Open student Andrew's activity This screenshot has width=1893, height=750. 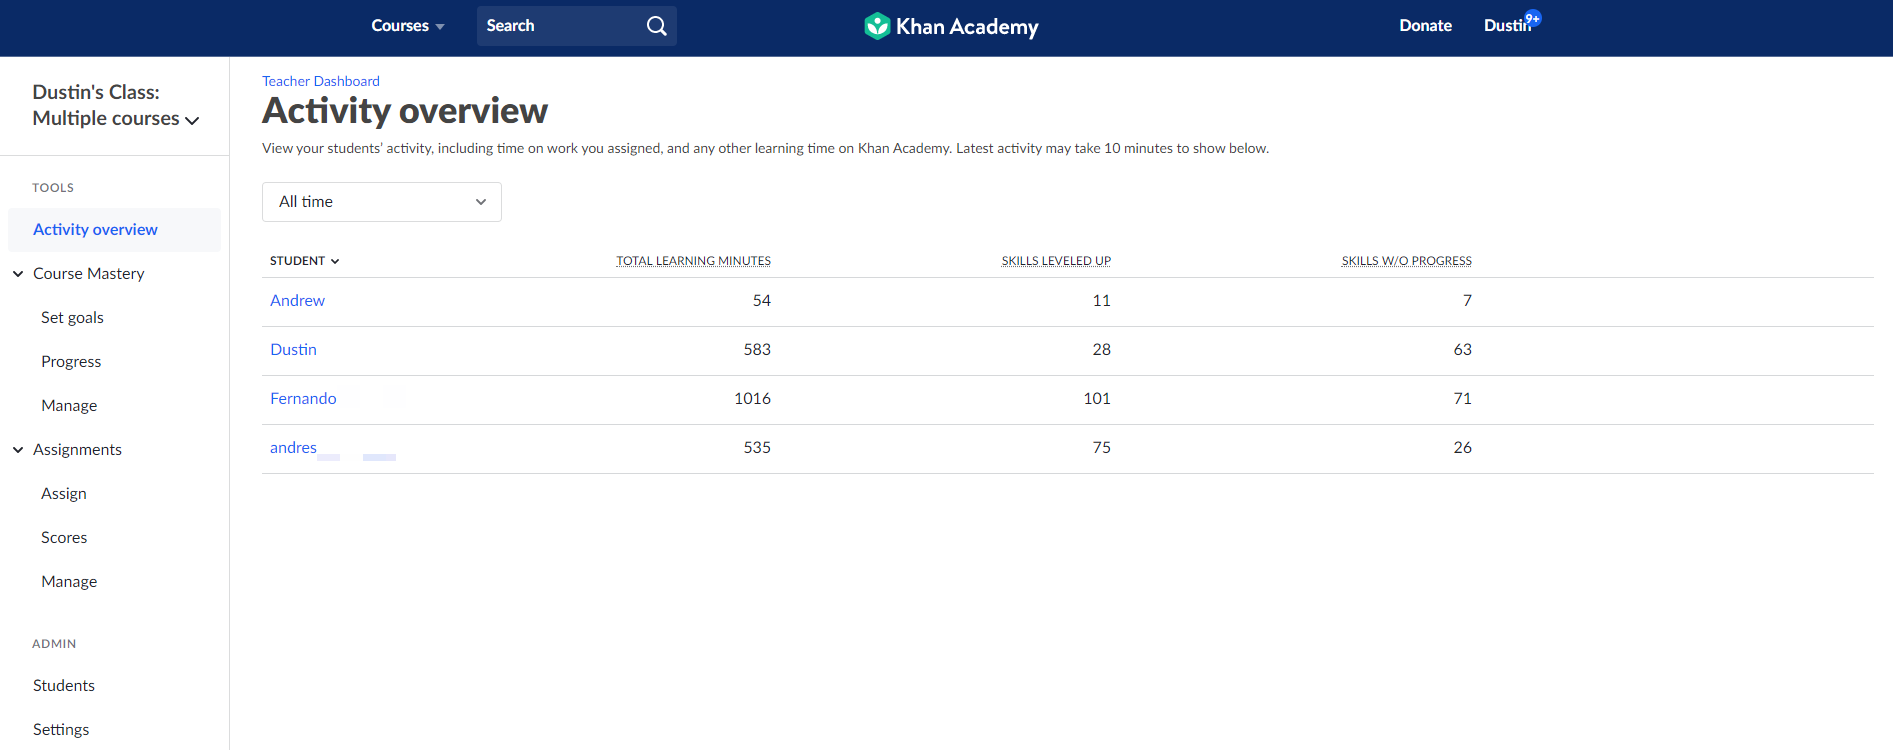297,301
